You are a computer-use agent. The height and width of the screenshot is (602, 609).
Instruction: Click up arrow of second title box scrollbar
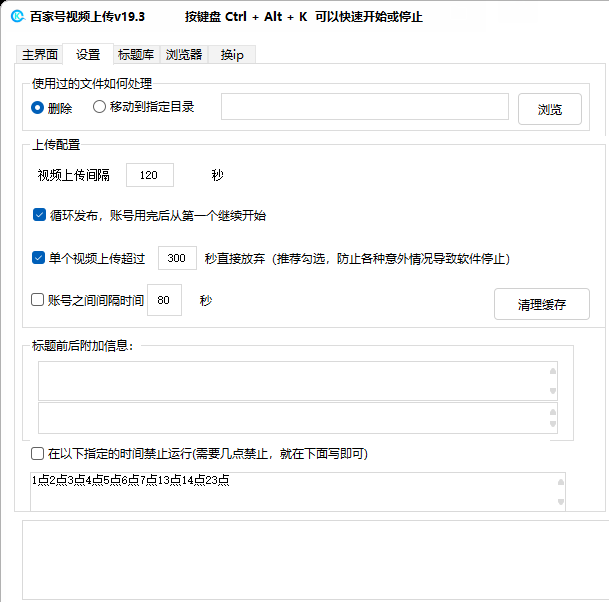(x=553, y=412)
